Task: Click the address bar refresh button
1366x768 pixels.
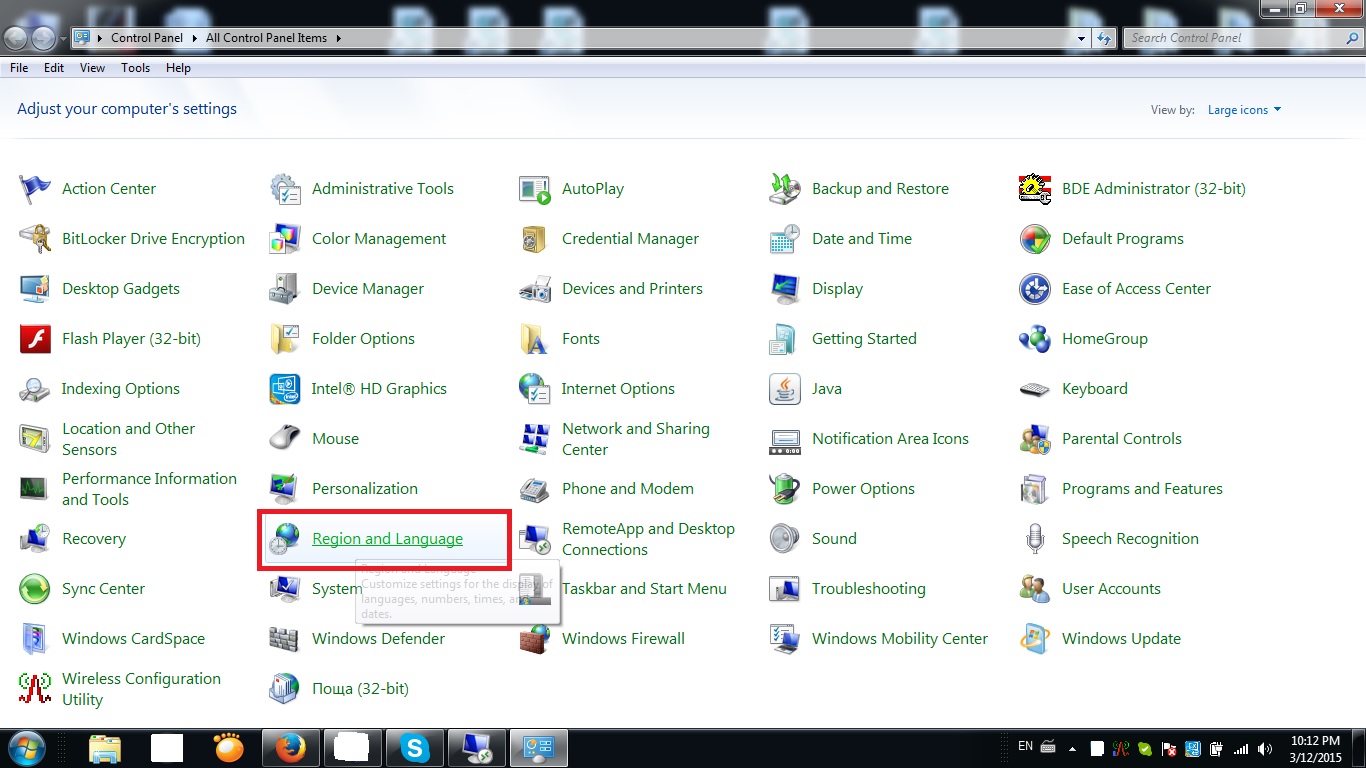Action: tap(1104, 38)
